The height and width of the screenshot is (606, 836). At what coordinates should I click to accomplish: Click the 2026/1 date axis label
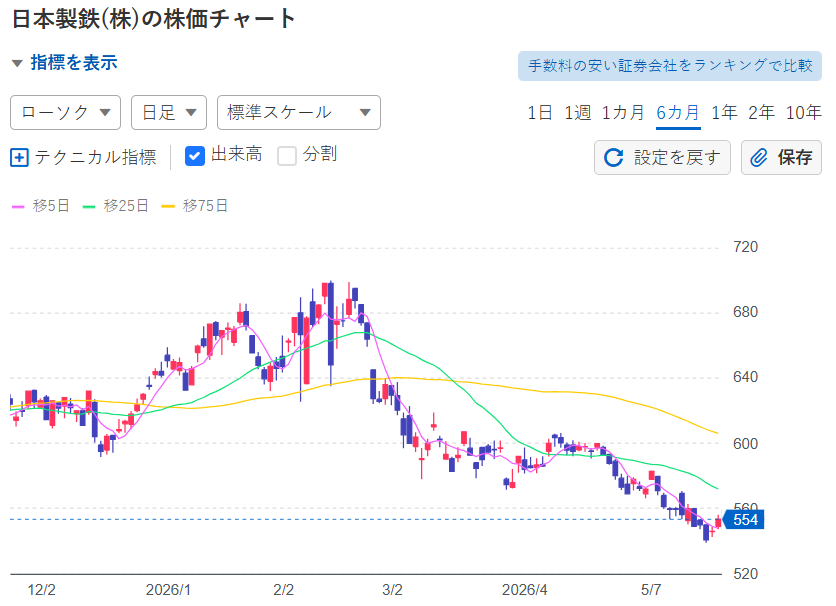pos(168,590)
